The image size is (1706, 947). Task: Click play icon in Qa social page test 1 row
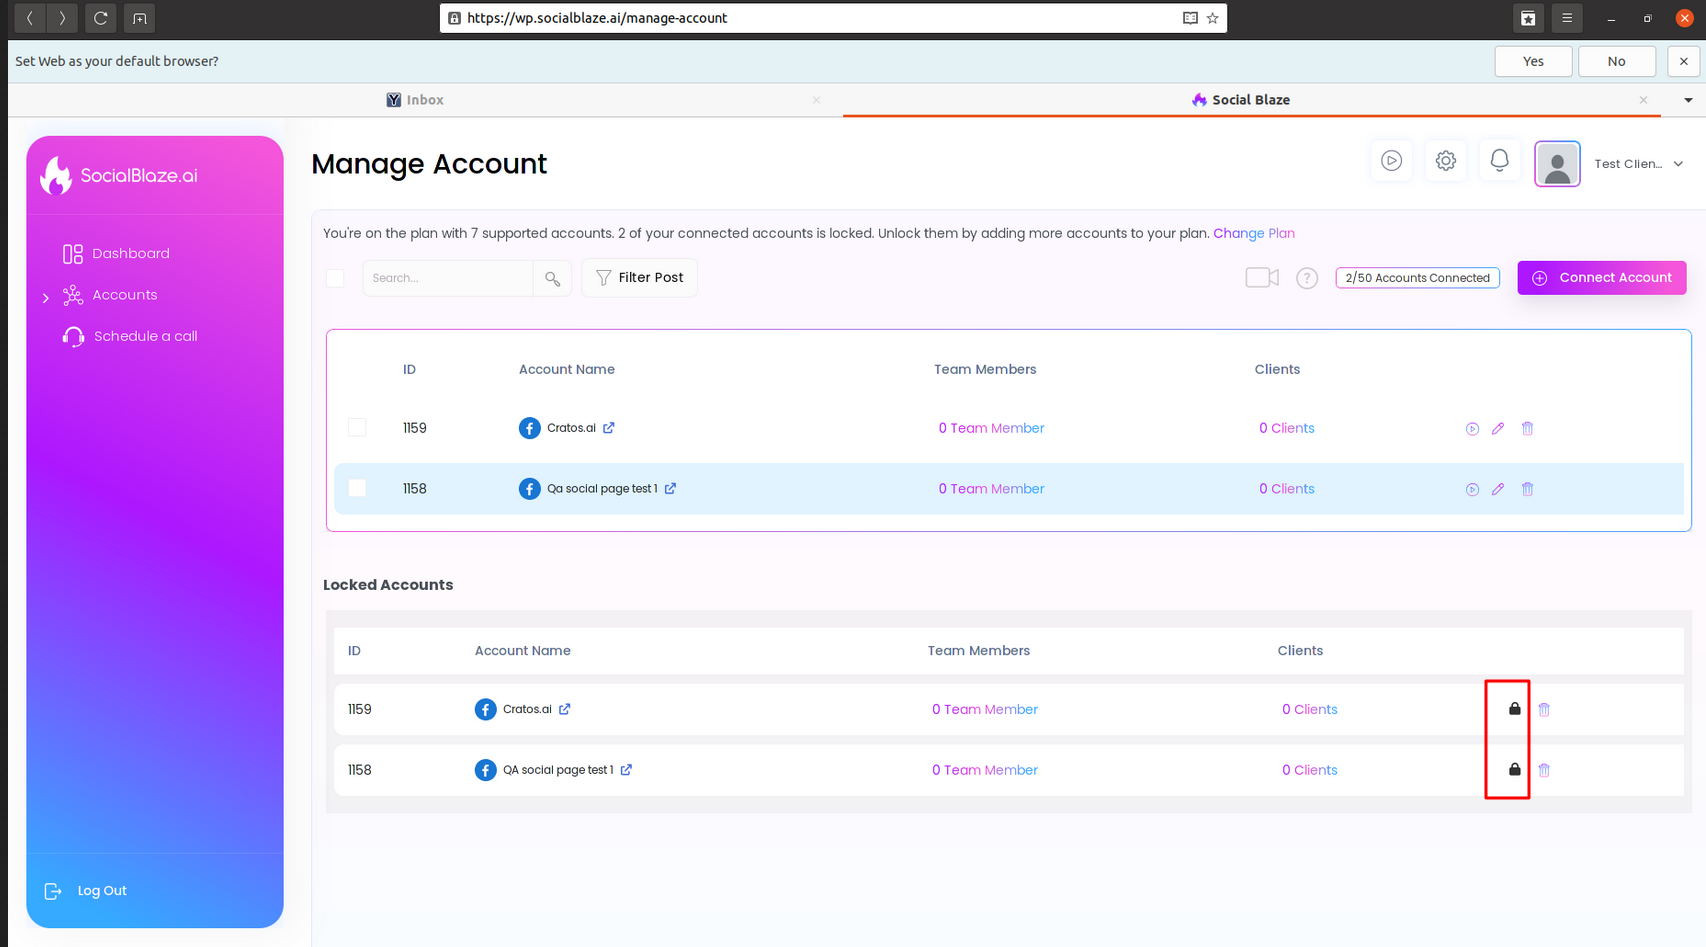point(1472,490)
